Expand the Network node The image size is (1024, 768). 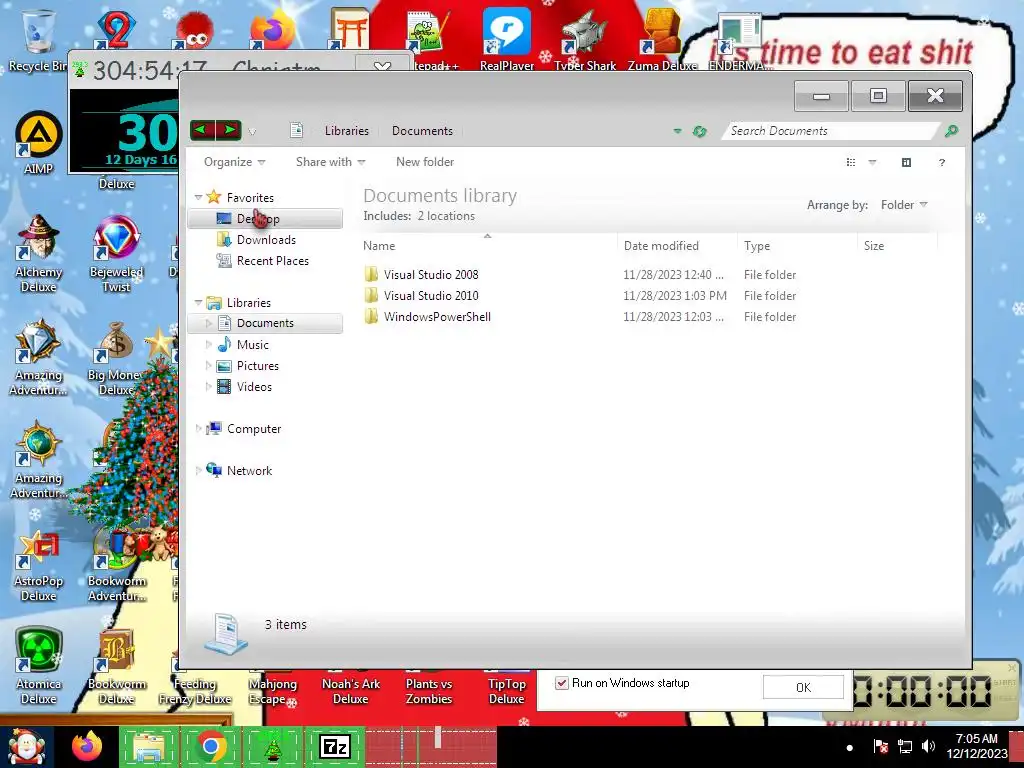pyautogui.click(x=199, y=471)
